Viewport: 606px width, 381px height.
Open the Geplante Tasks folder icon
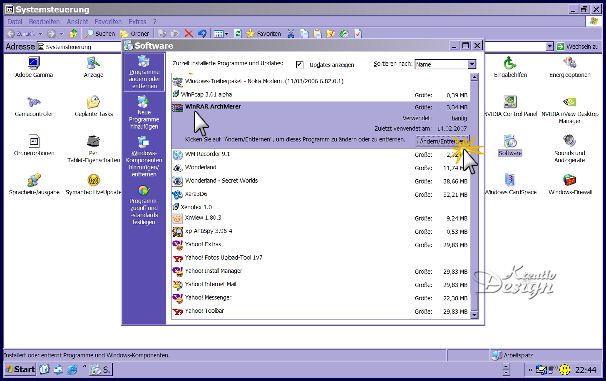click(93, 102)
